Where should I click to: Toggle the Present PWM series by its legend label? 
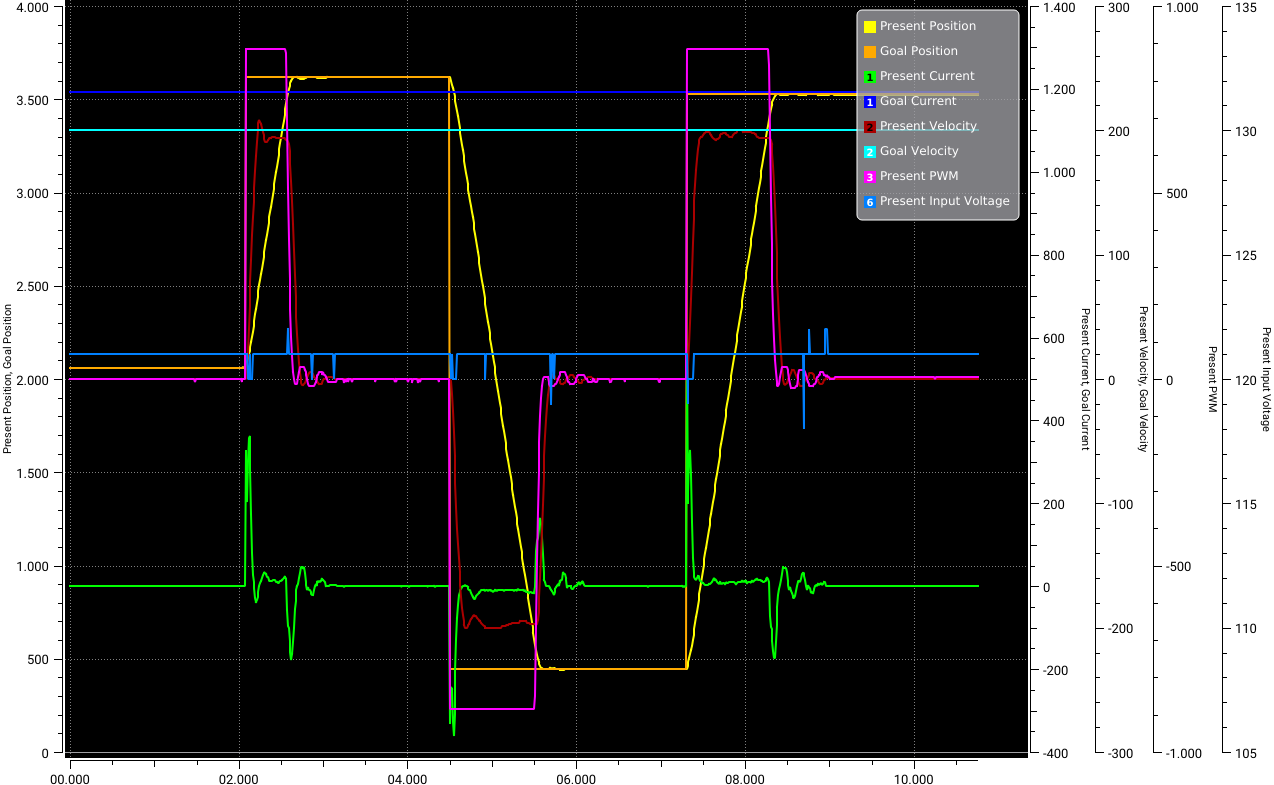click(915, 176)
